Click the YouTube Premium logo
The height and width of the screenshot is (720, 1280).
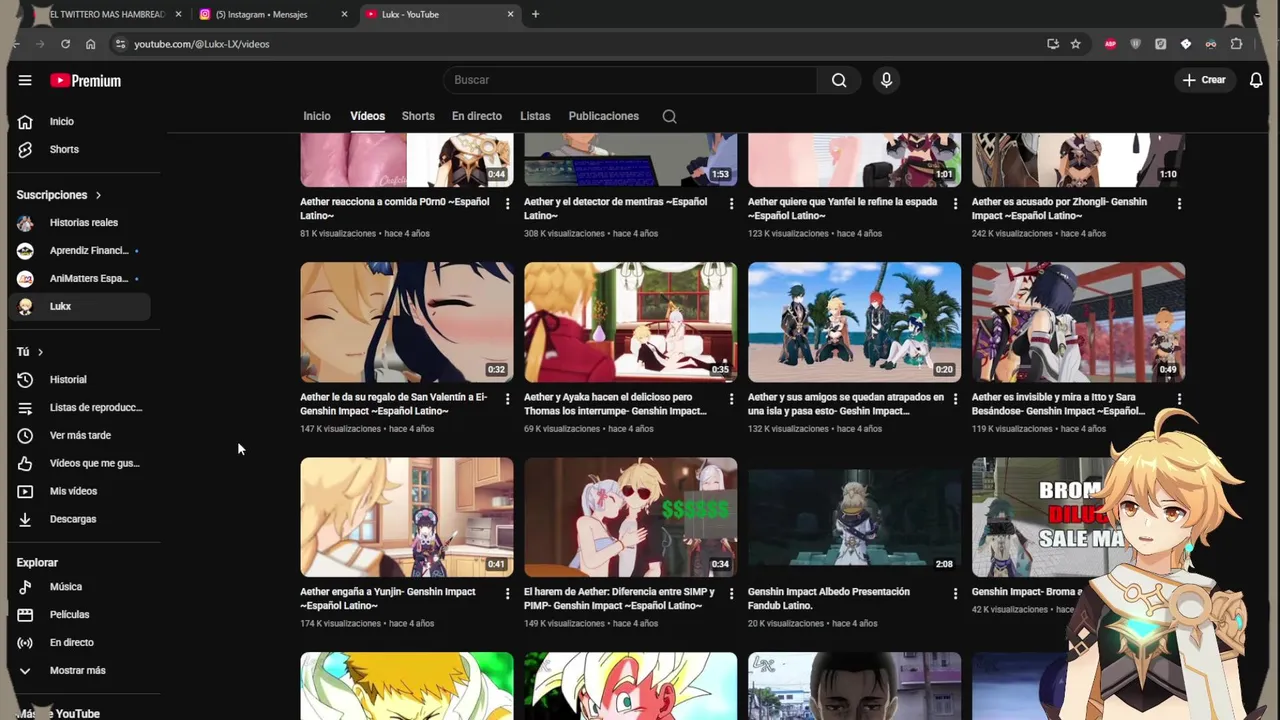pos(86,81)
